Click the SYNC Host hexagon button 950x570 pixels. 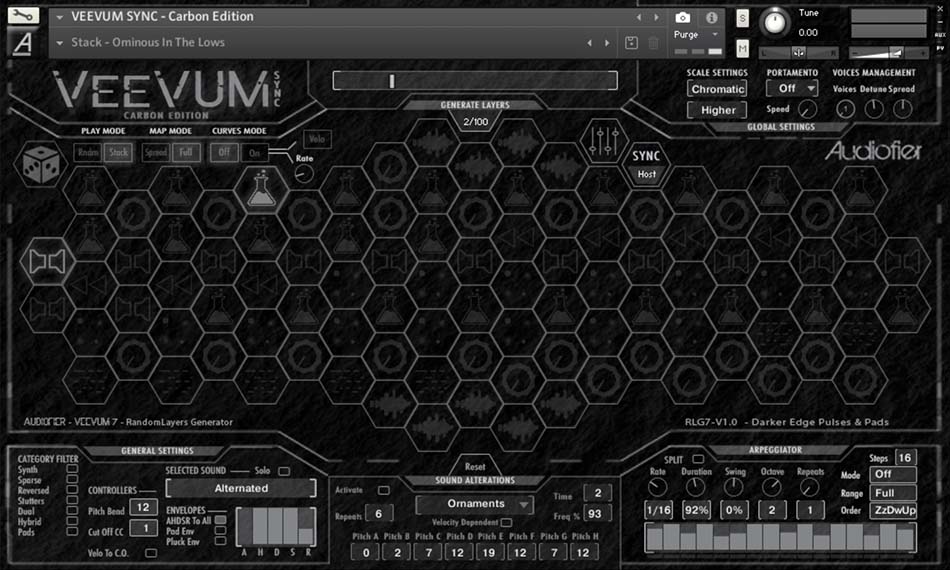(646, 164)
